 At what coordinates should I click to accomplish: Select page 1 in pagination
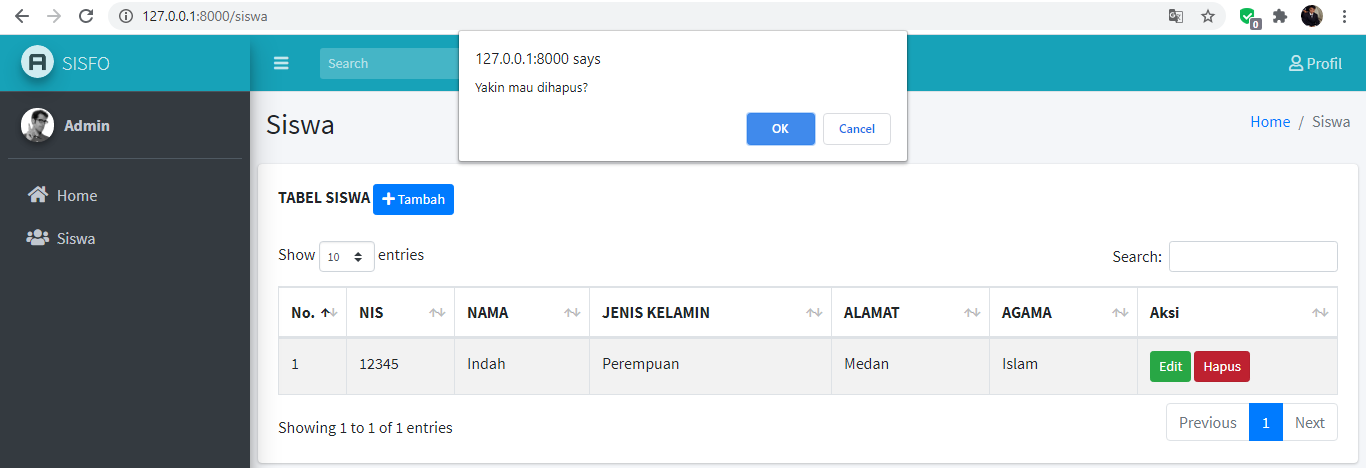(1266, 422)
